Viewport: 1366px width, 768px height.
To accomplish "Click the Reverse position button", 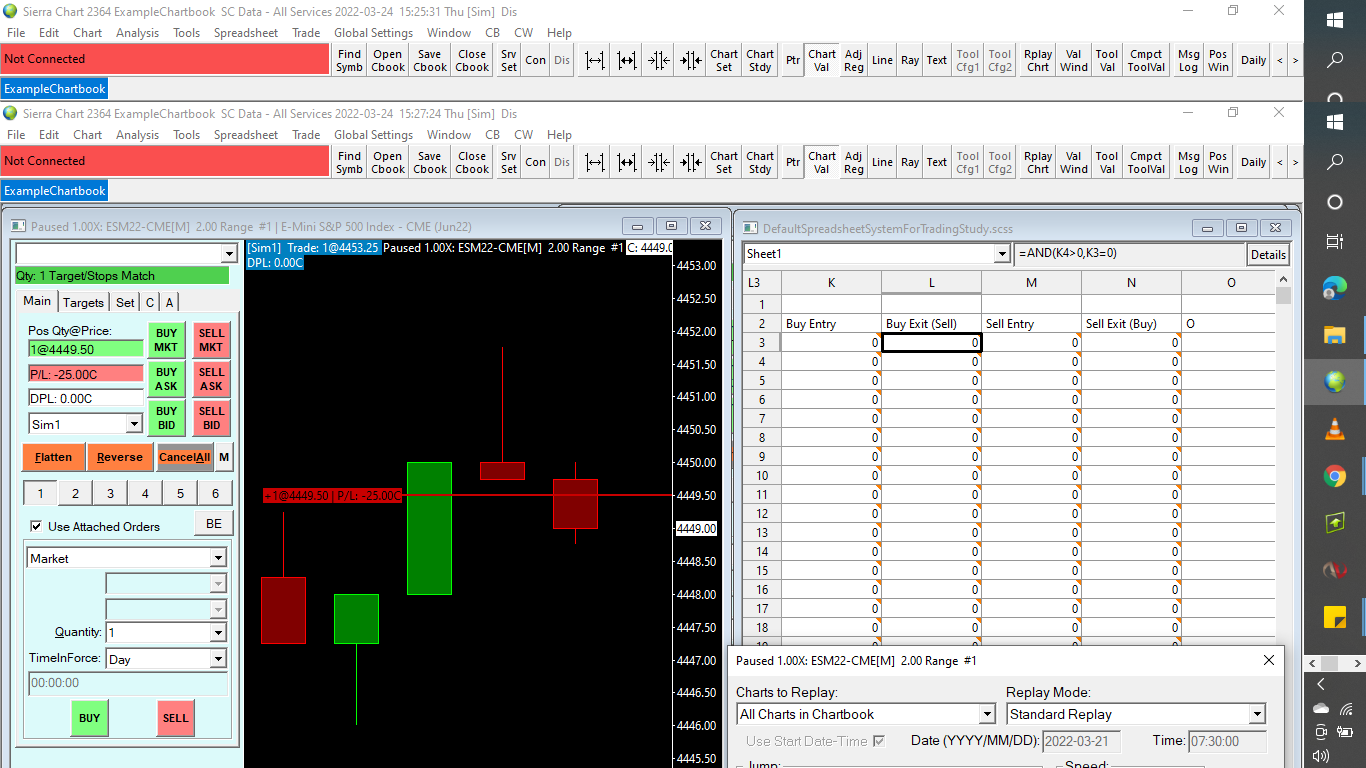I will (x=120, y=457).
